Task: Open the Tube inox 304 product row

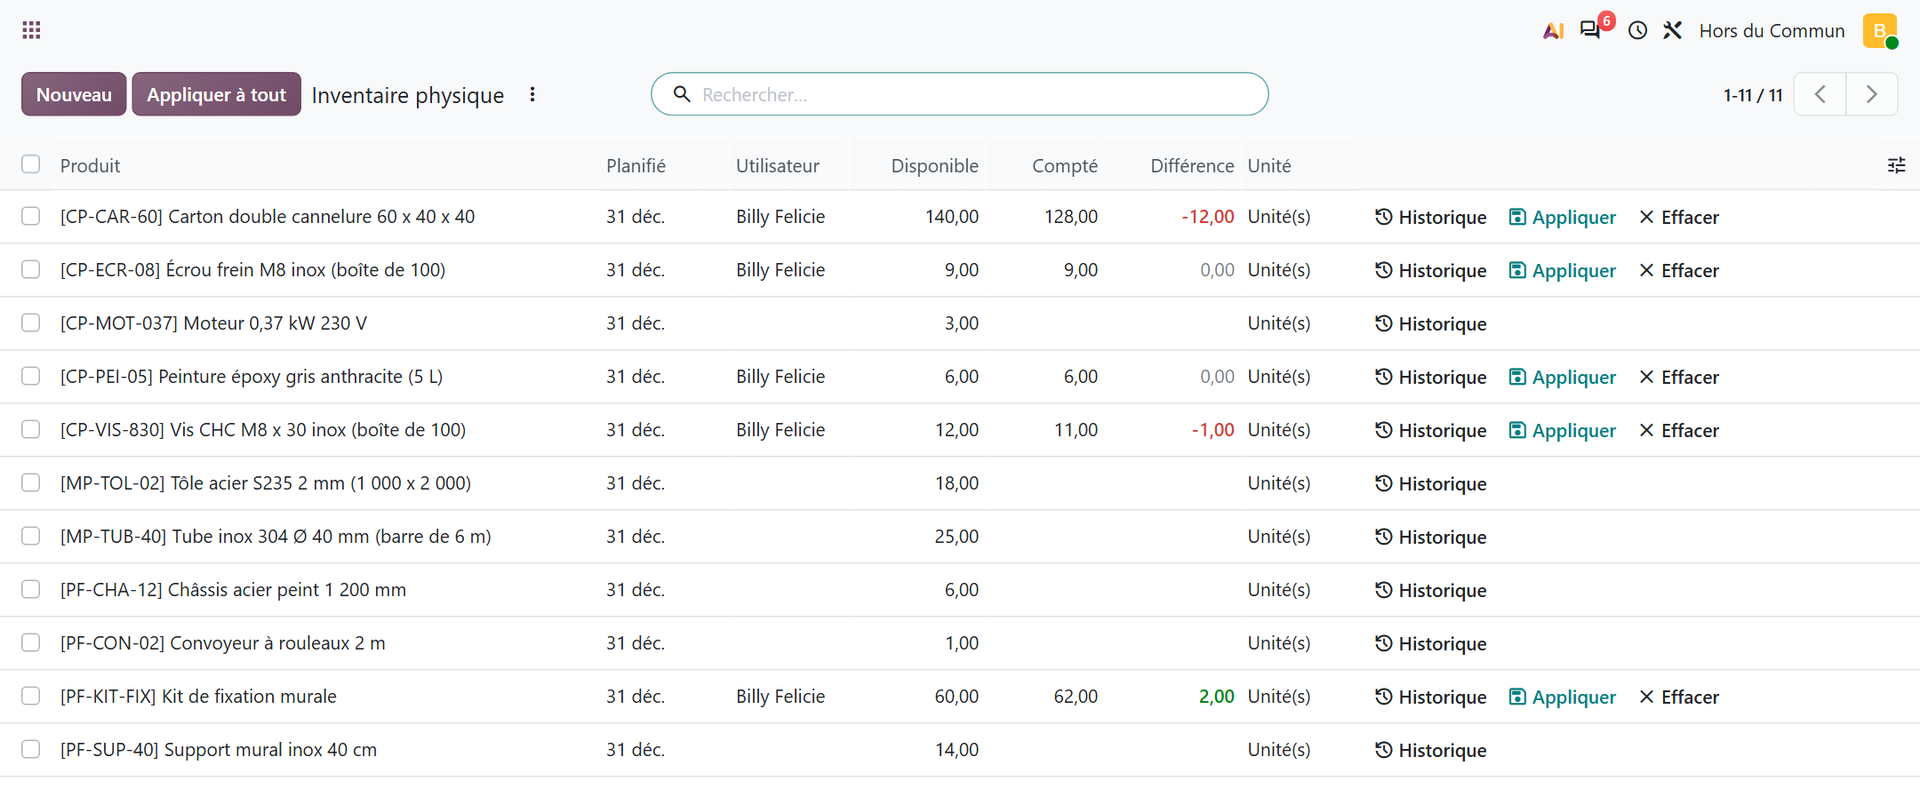Action: (x=960, y=537)
